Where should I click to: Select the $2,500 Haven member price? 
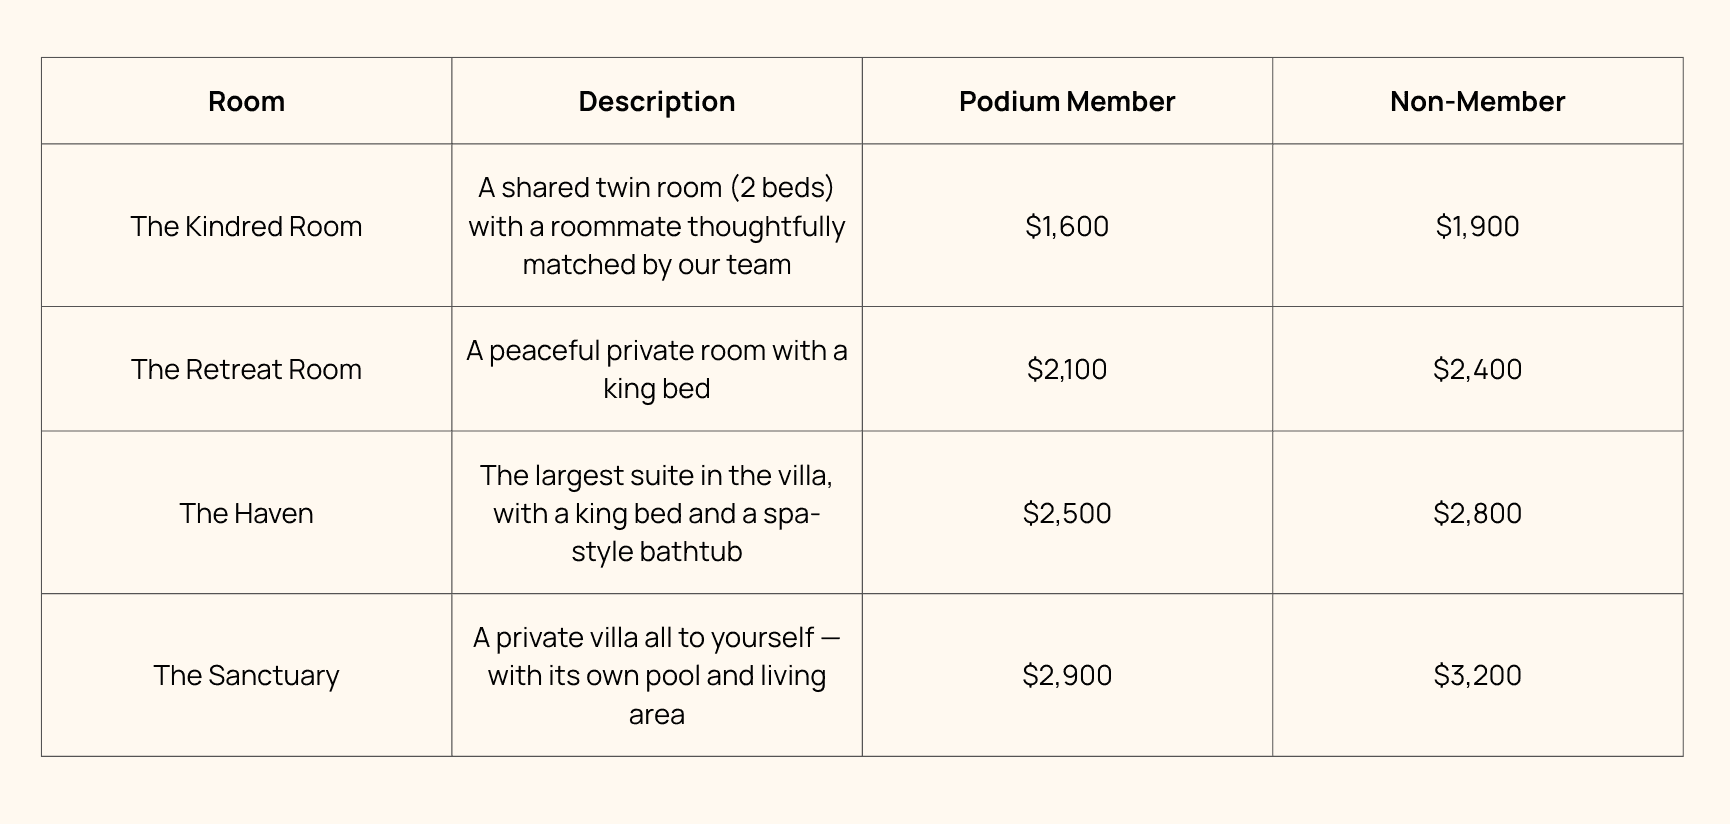tap(1067, 513)
